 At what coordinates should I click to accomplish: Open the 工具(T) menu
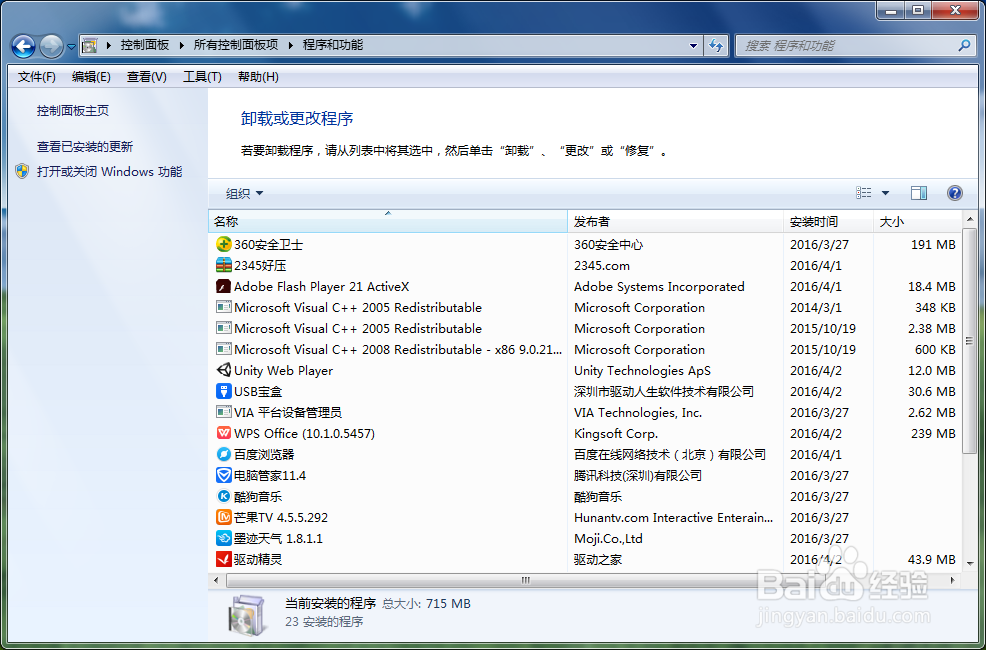pos(202,77)
